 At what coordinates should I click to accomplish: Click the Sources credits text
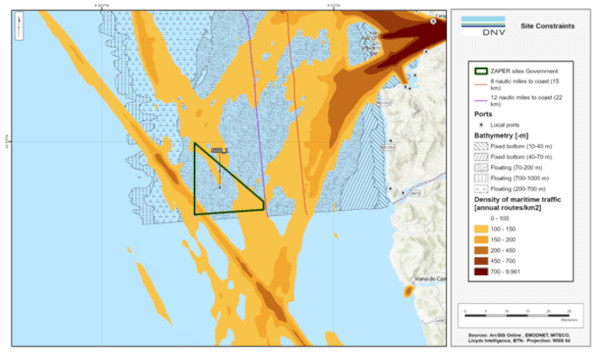(519, 338)
